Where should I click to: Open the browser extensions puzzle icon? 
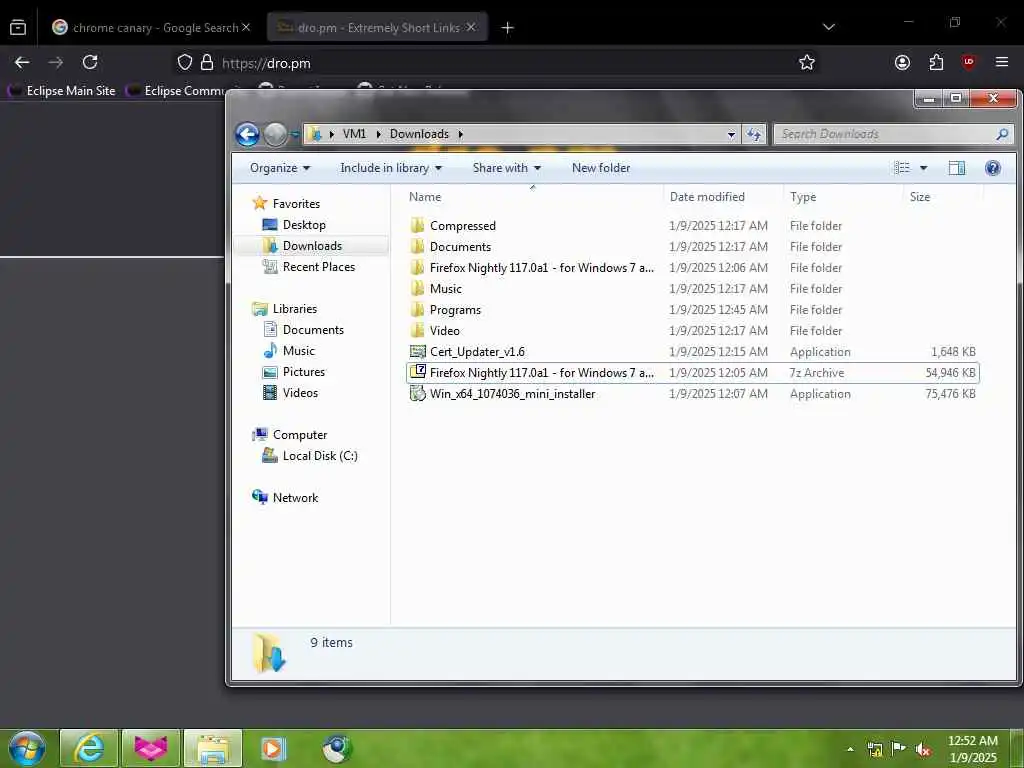tap(936, 62)
